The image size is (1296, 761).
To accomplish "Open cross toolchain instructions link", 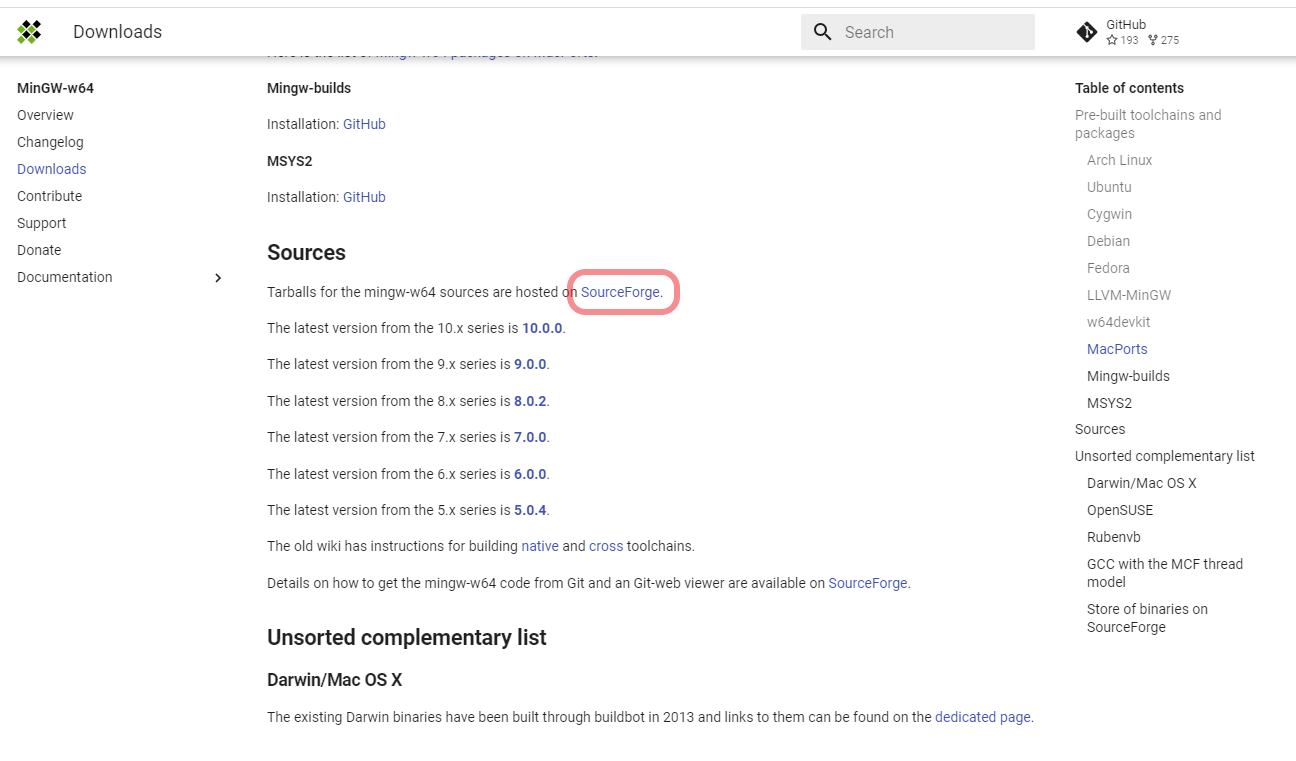I will coord(606,546).
